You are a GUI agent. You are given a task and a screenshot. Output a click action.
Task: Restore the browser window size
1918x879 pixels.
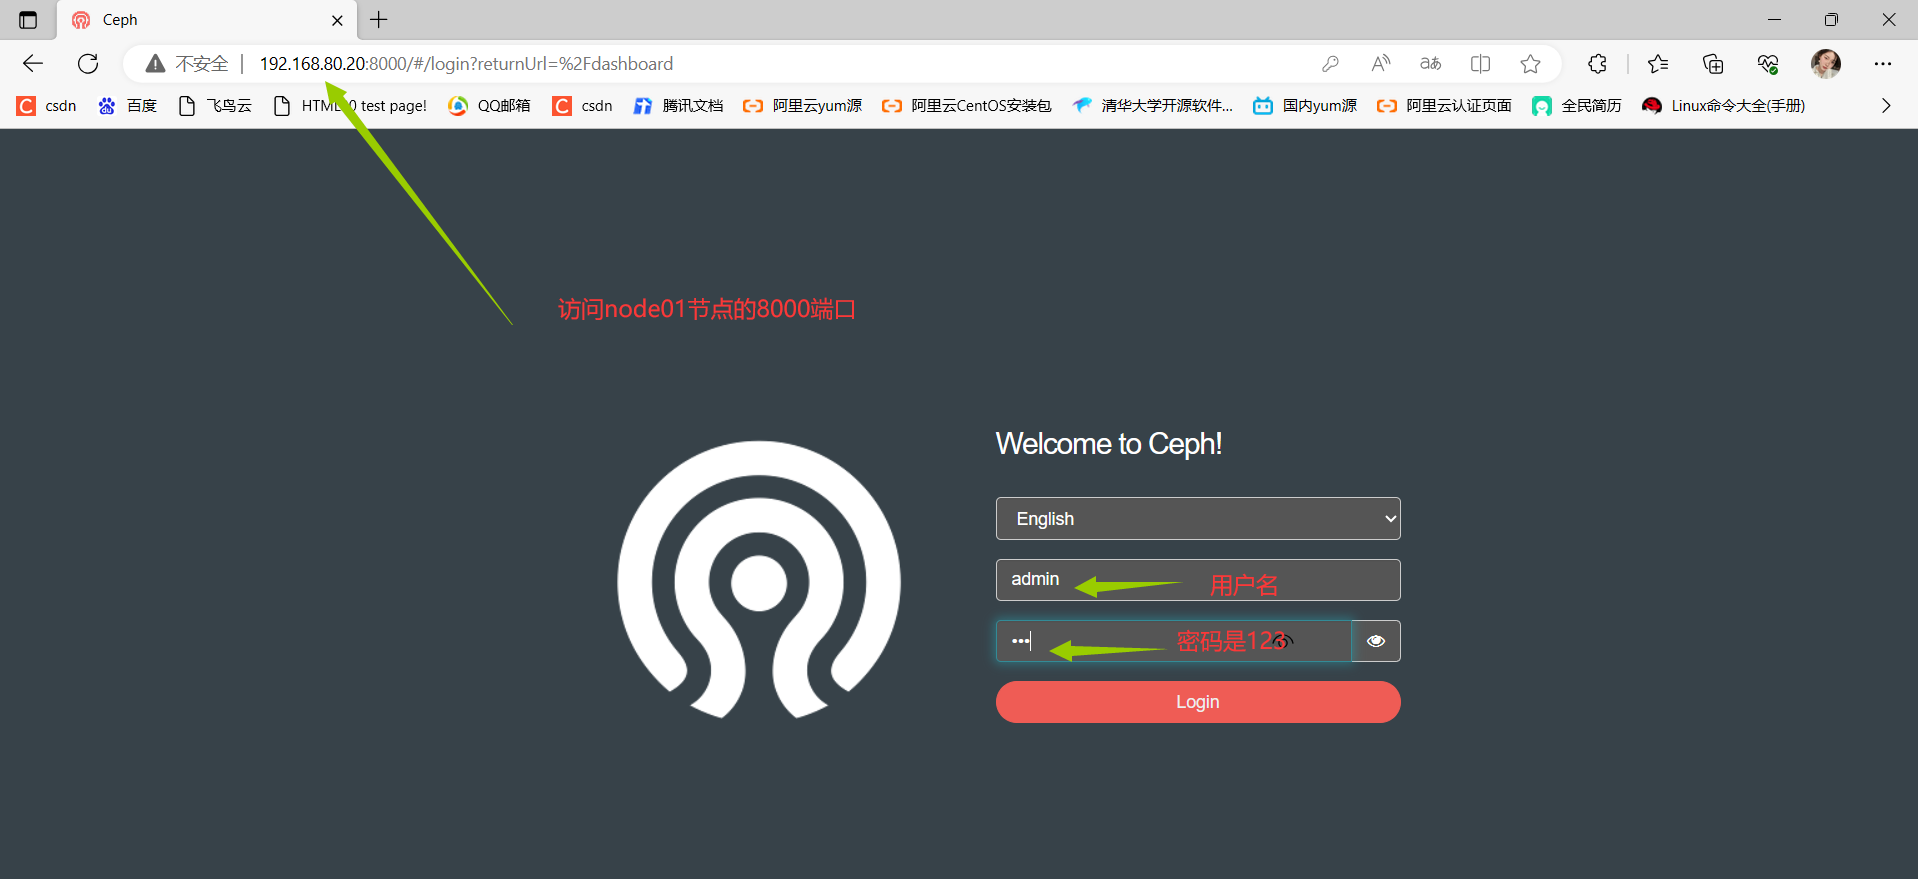tap(1831, 20)
